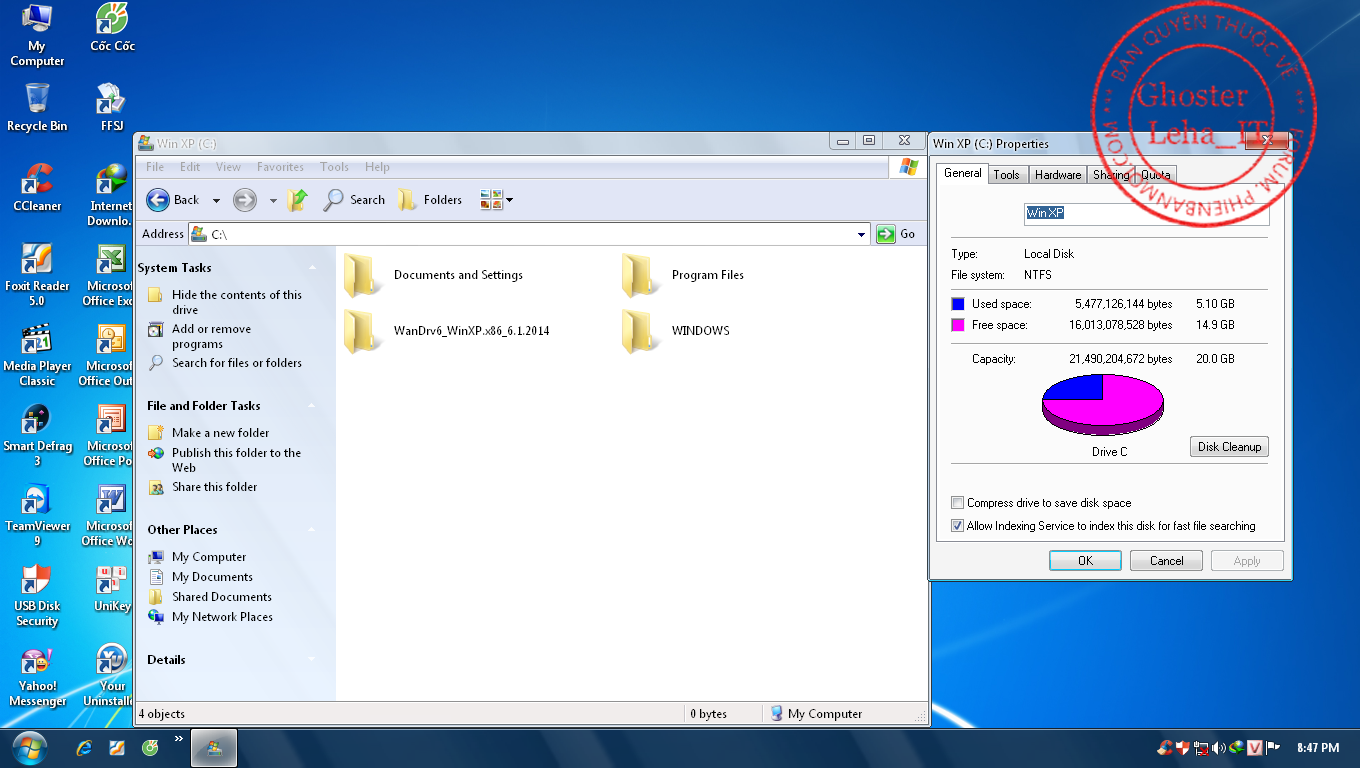
Task: Enable Compress drive to save disk space
Action: point(958,503)
